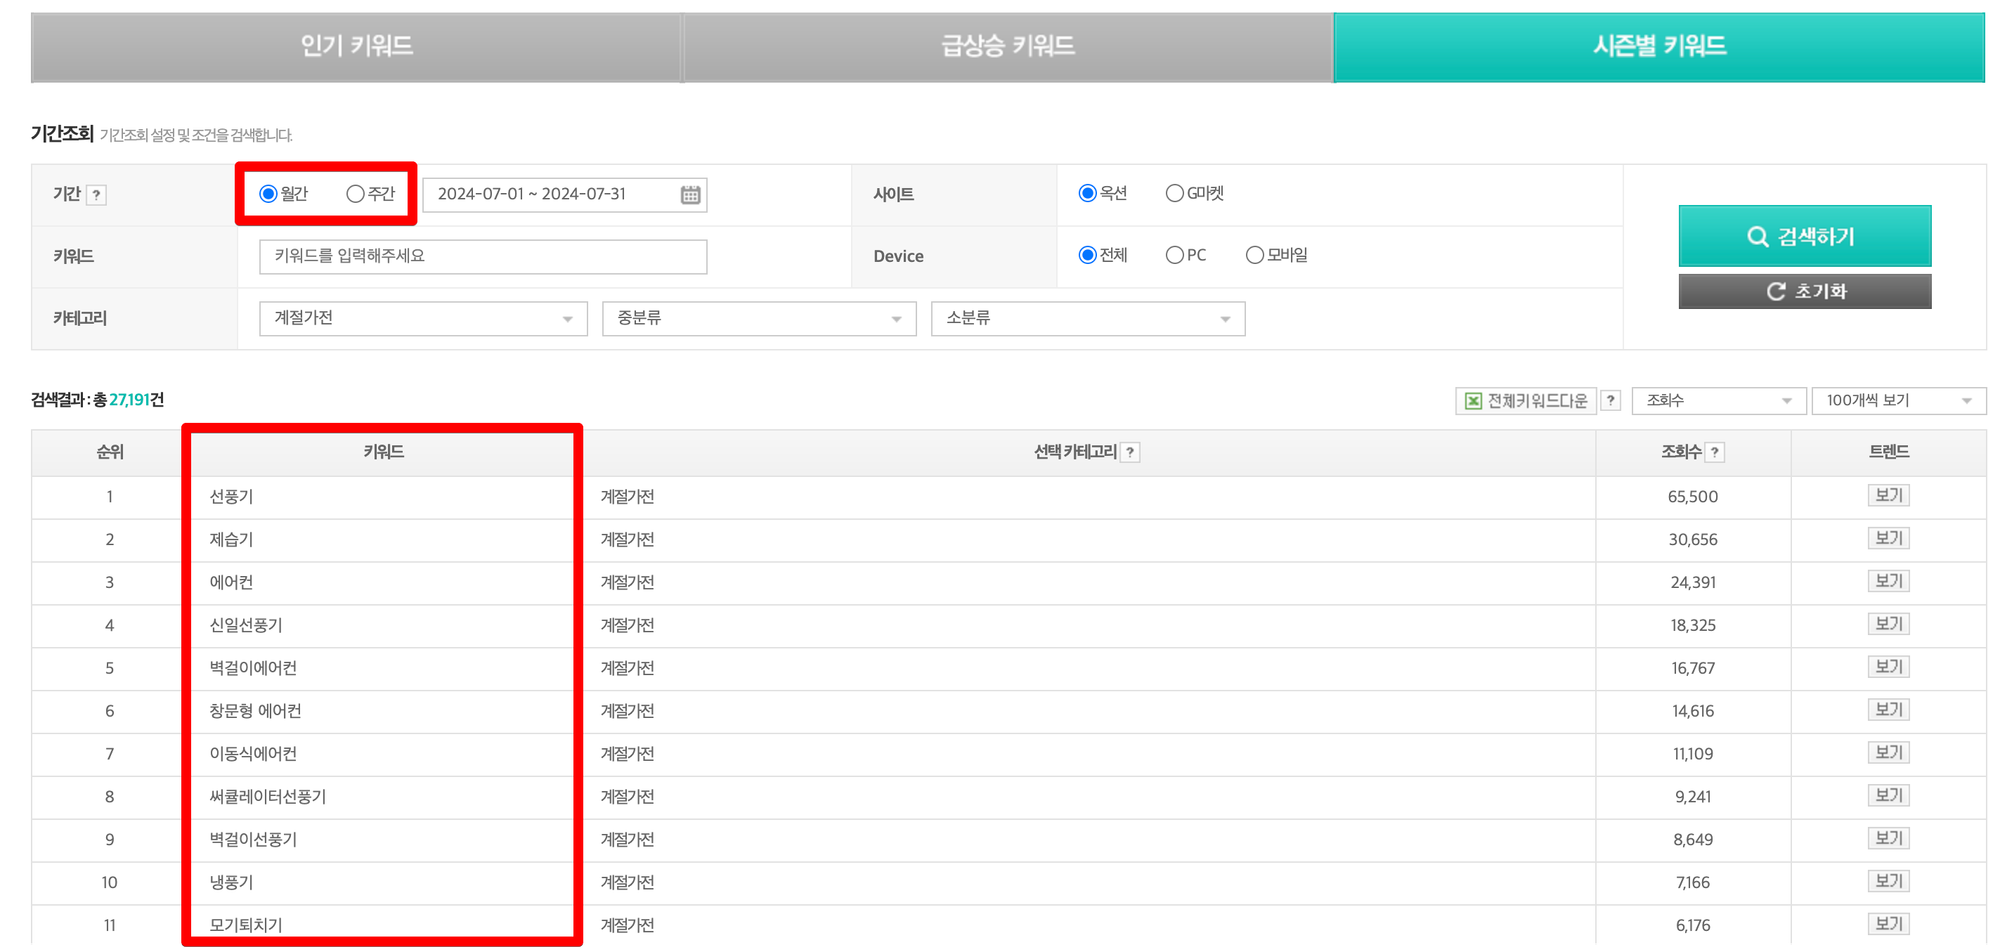This screenshot has width=2000, height=949.
Task: View trend for 신일선풍기 row
Action: click(x=1888, y=625)
